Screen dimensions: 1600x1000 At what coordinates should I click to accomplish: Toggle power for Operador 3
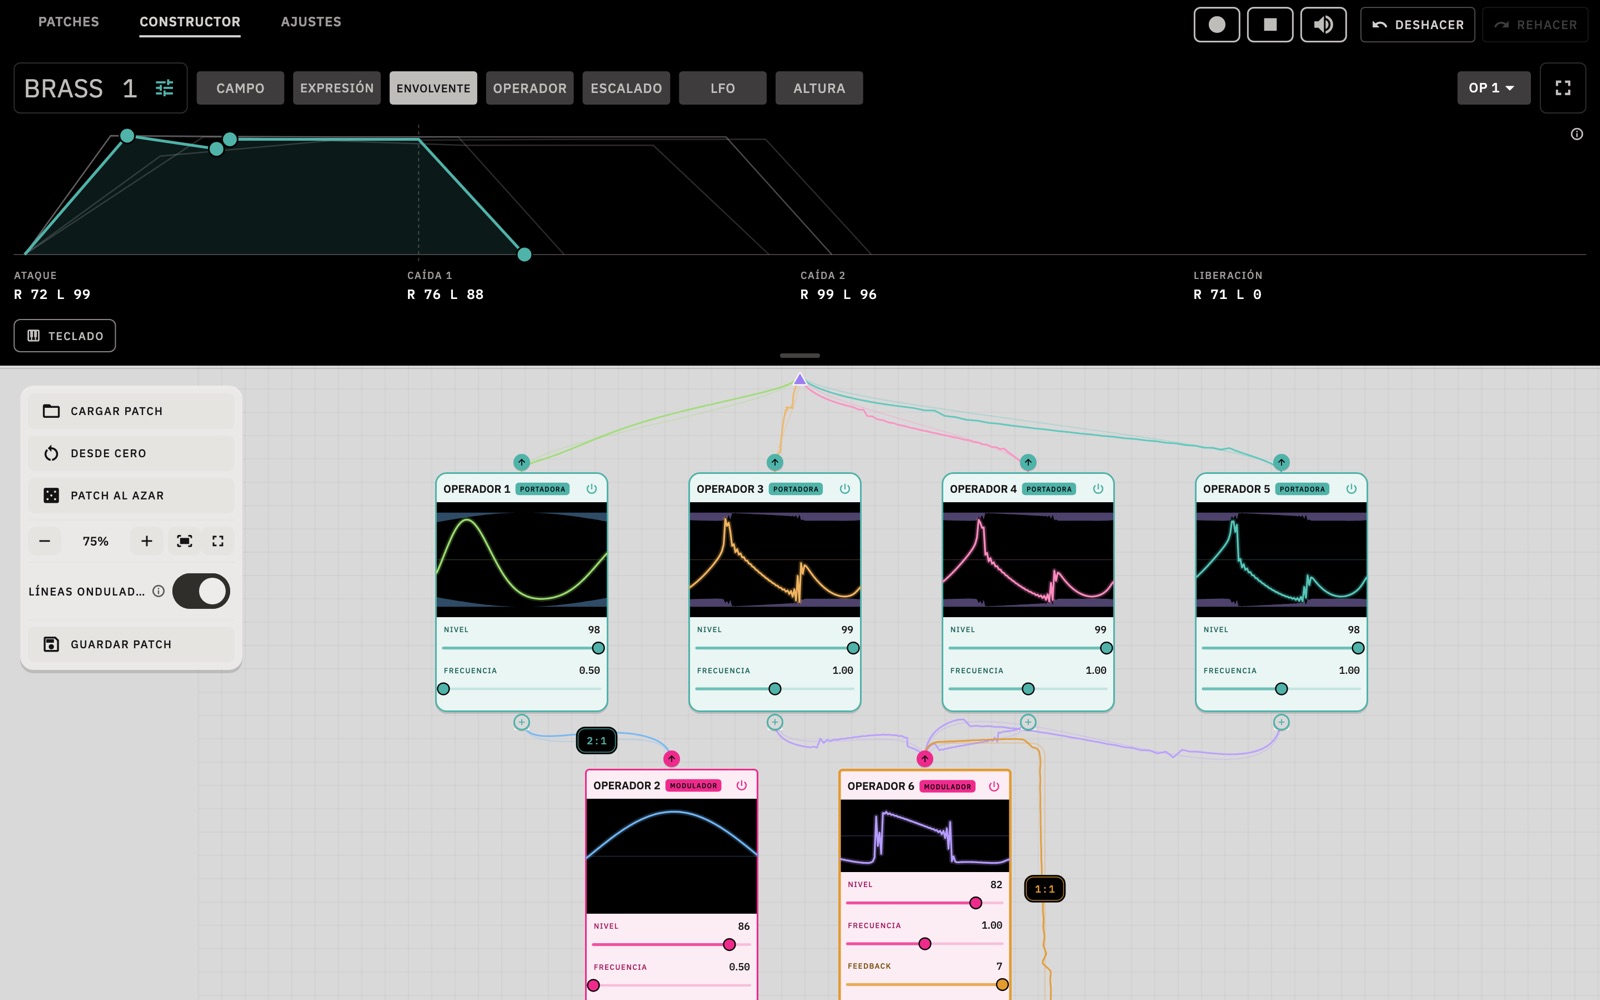coord(845,489)
